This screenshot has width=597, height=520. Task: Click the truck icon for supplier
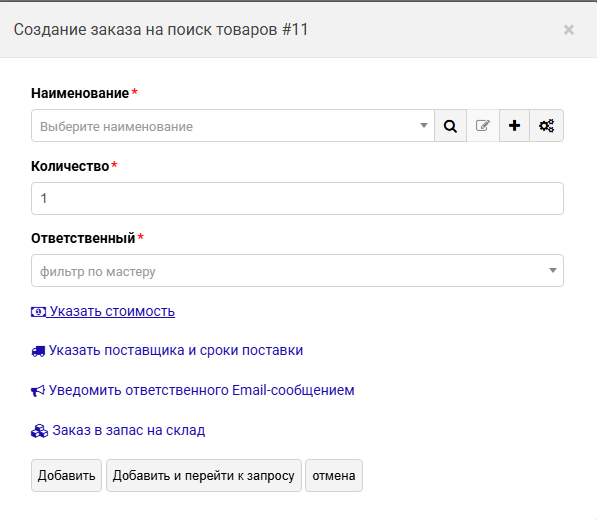(x=38, y=351)
